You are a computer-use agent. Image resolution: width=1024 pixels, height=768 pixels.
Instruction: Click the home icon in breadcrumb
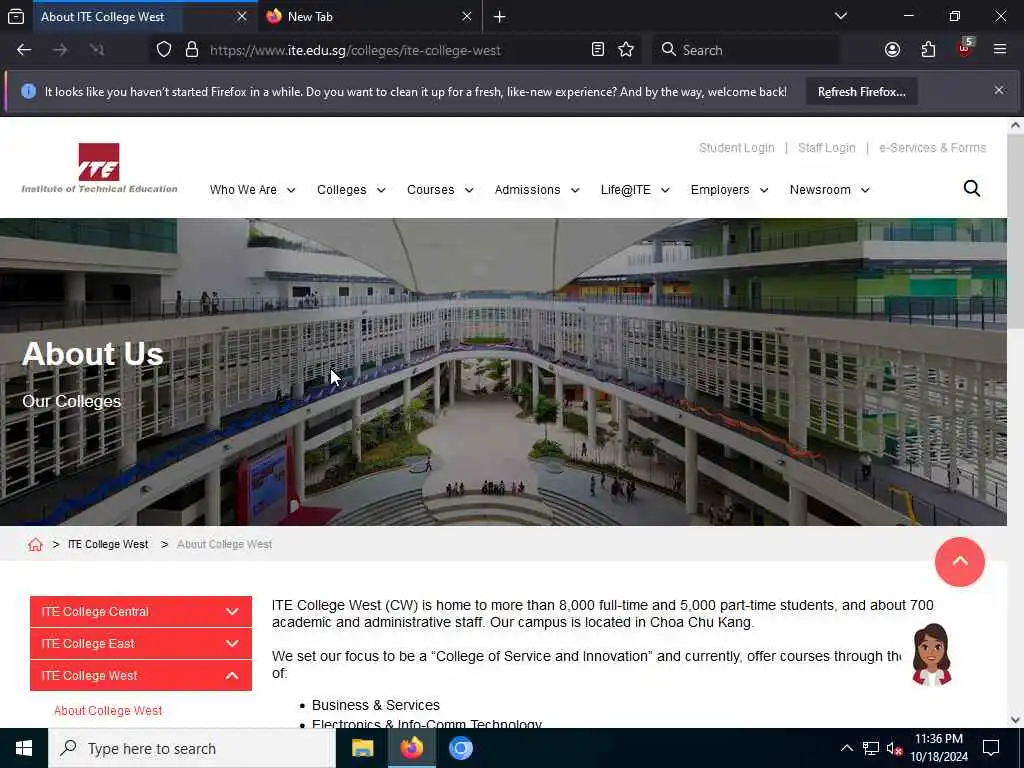(x=35, y=544)
